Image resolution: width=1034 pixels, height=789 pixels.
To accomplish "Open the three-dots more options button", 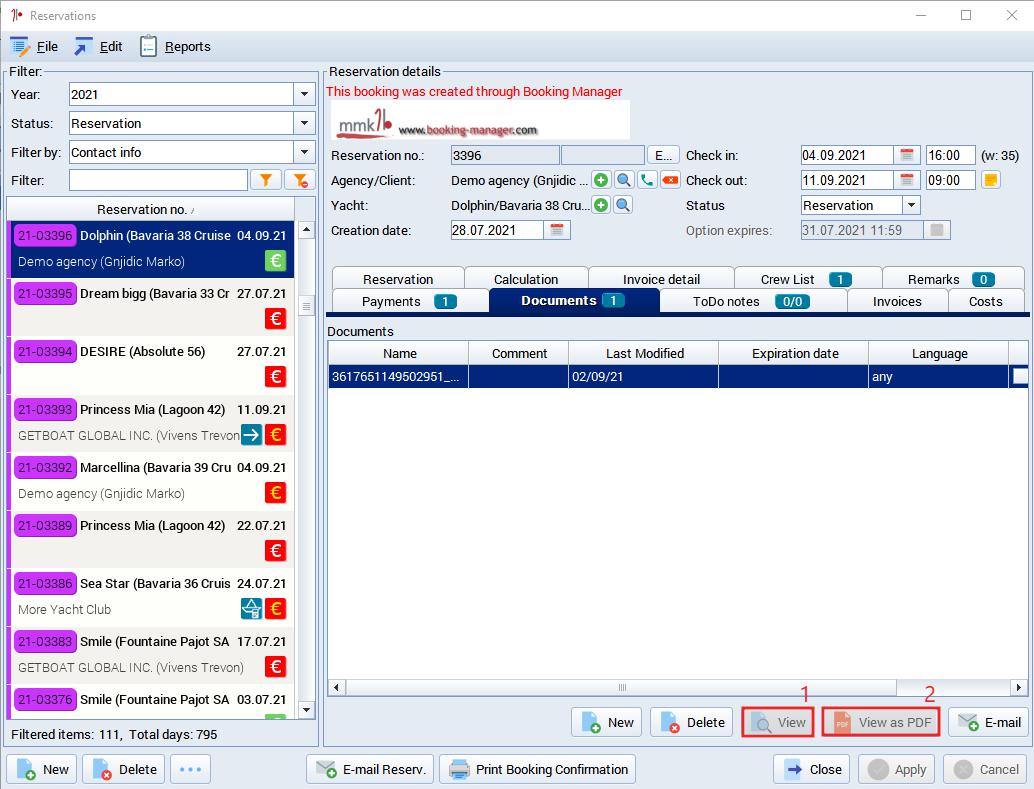I will pos(191,769).
